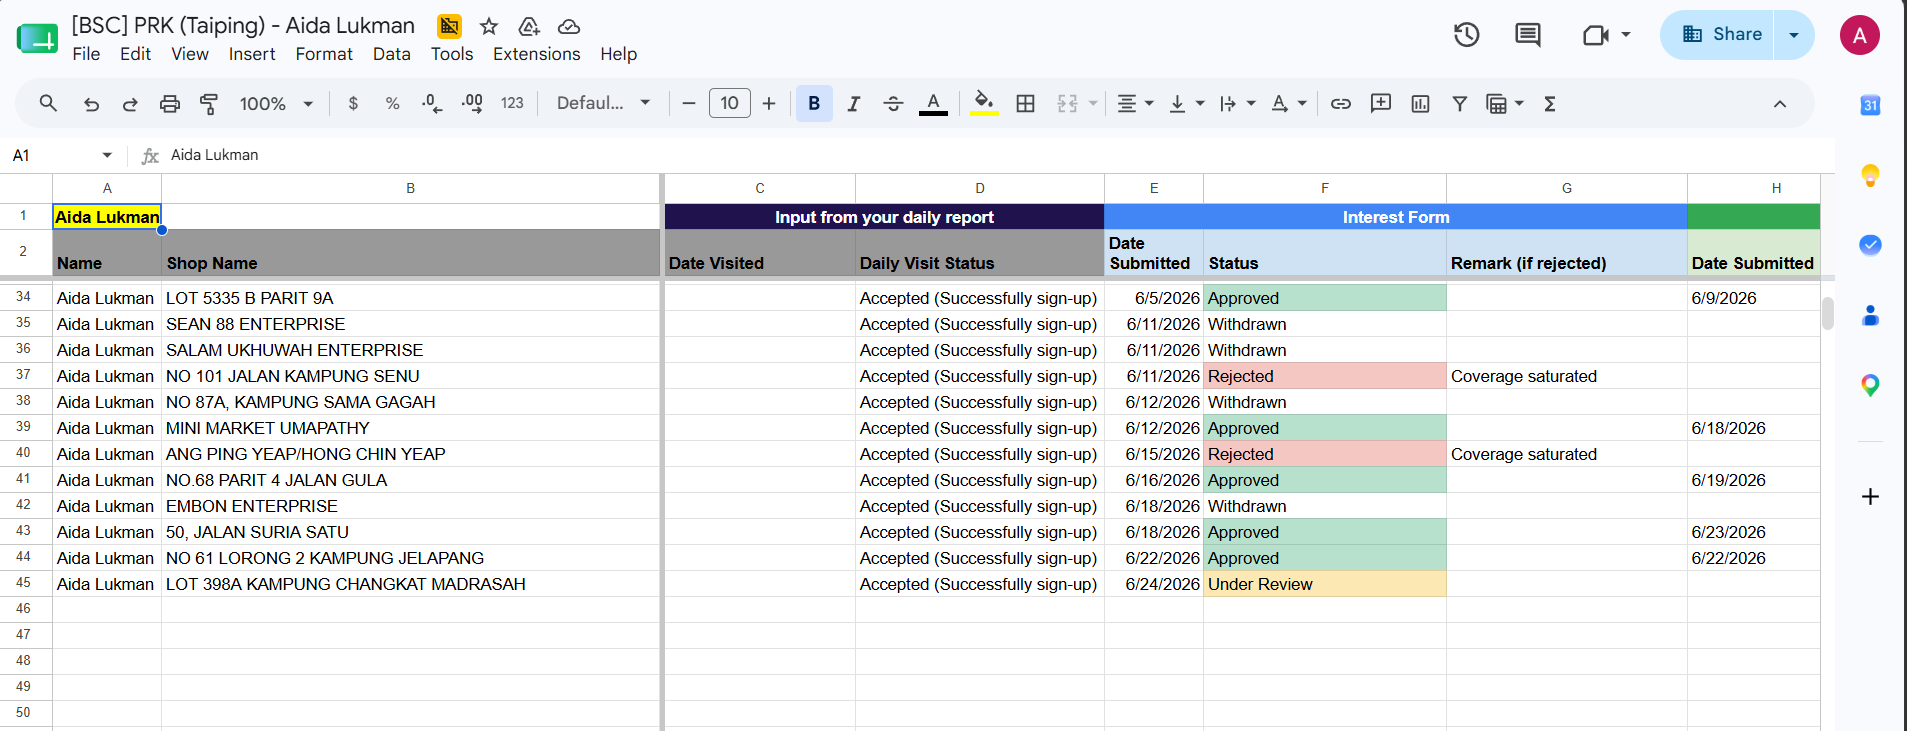Open text wrapping dropdown
This screenshot has width=1907, height=731.
[1237, 103]
